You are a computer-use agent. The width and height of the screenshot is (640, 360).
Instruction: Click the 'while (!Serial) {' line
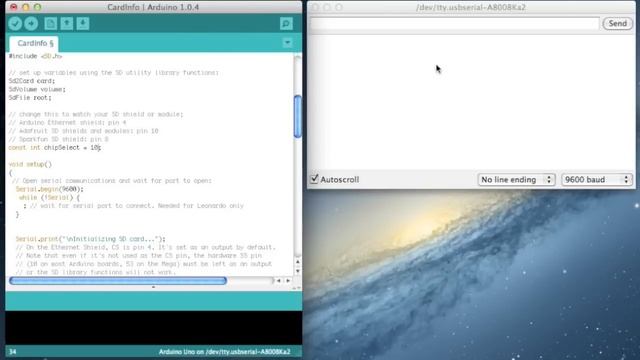click(49, 198)
